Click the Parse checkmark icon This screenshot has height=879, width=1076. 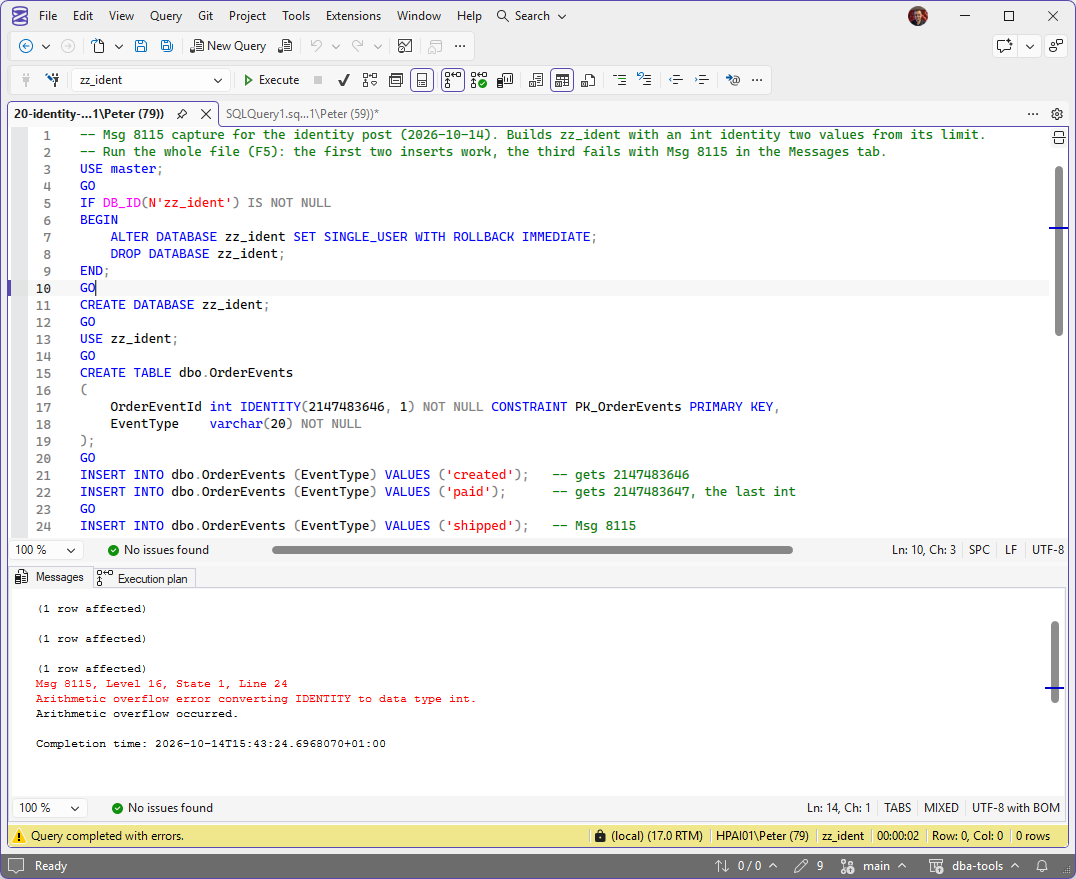coord(344,80)
